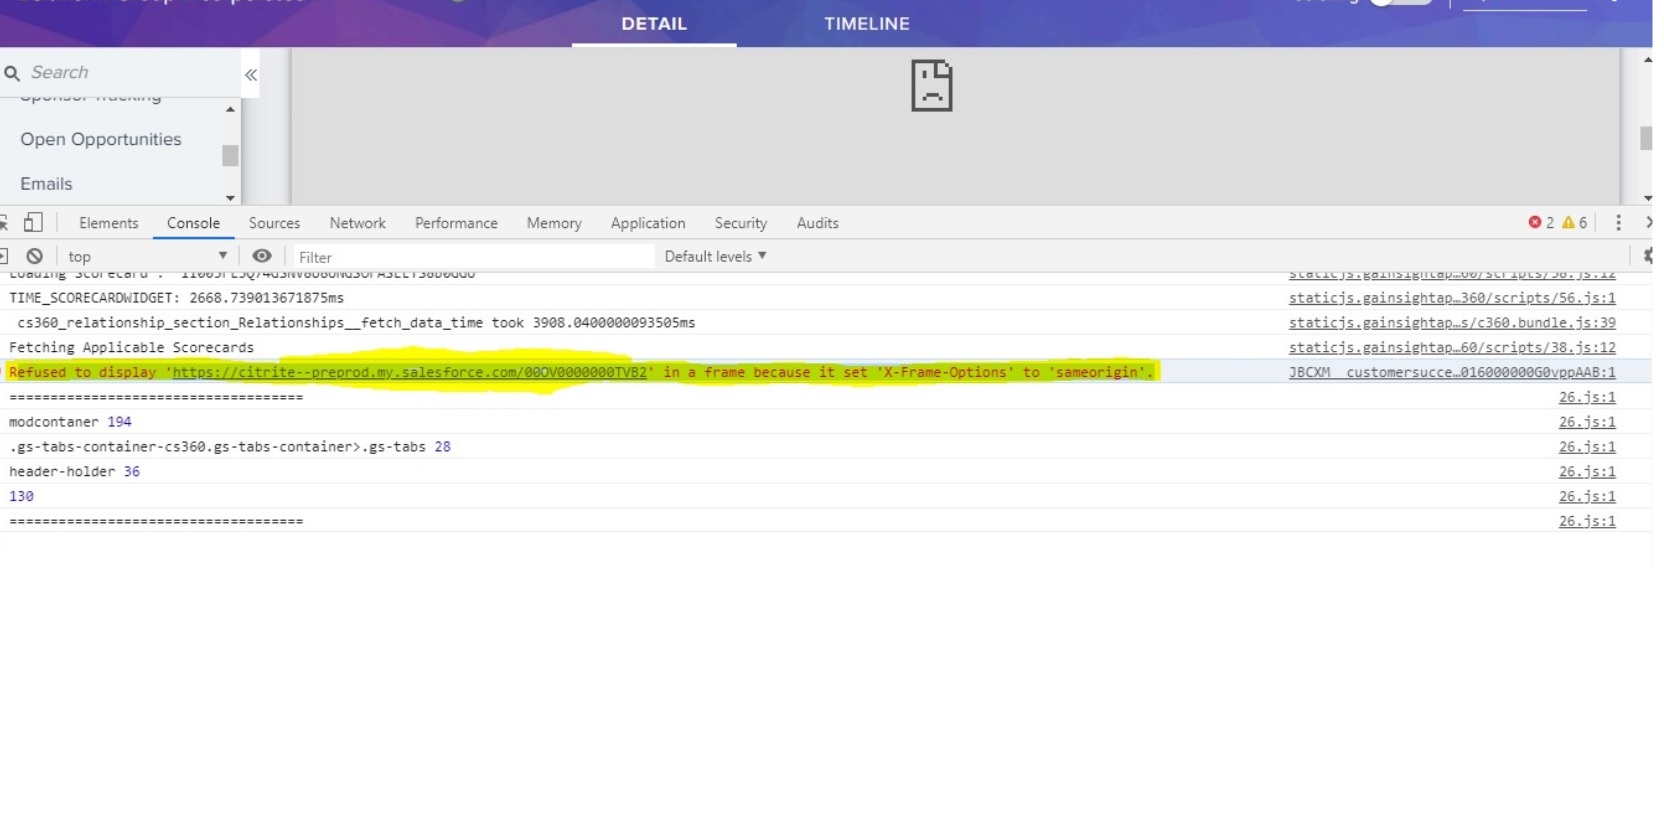This screenshot has width=1664, height=838.
Task: Click the sidebar scroll-down arrow
Action: coord(231,198)
